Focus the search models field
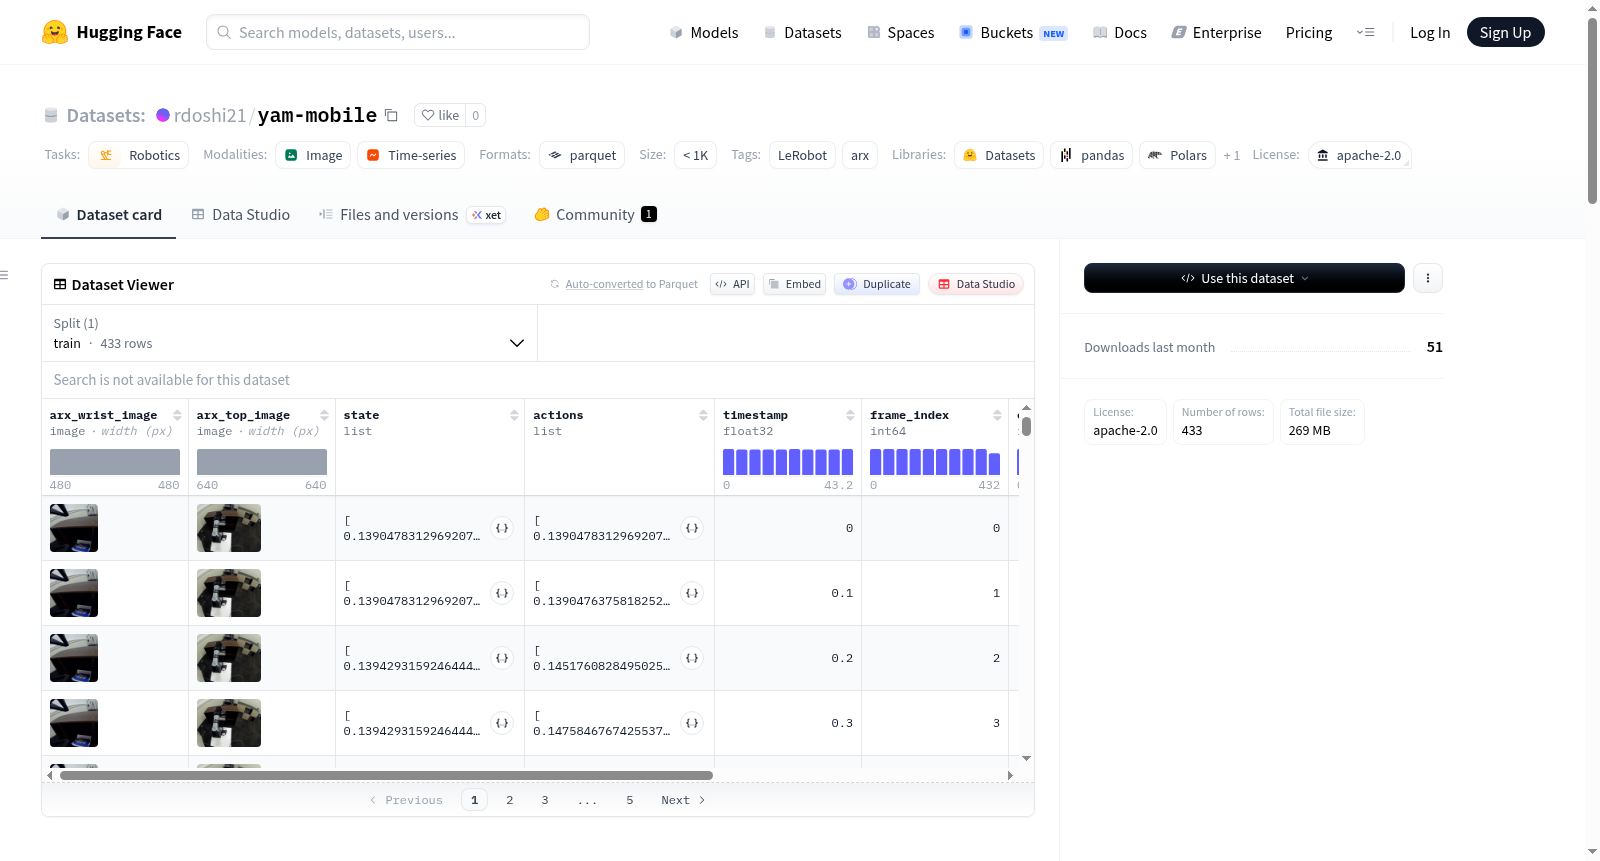Screen dimensions: 1600x861 398,32
